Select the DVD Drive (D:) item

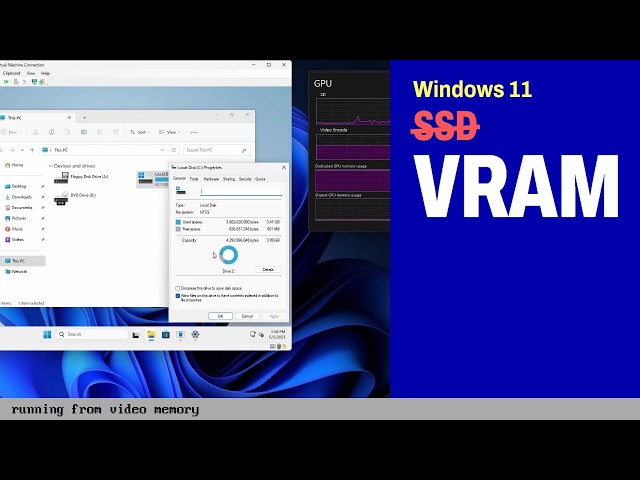[76, 197]
